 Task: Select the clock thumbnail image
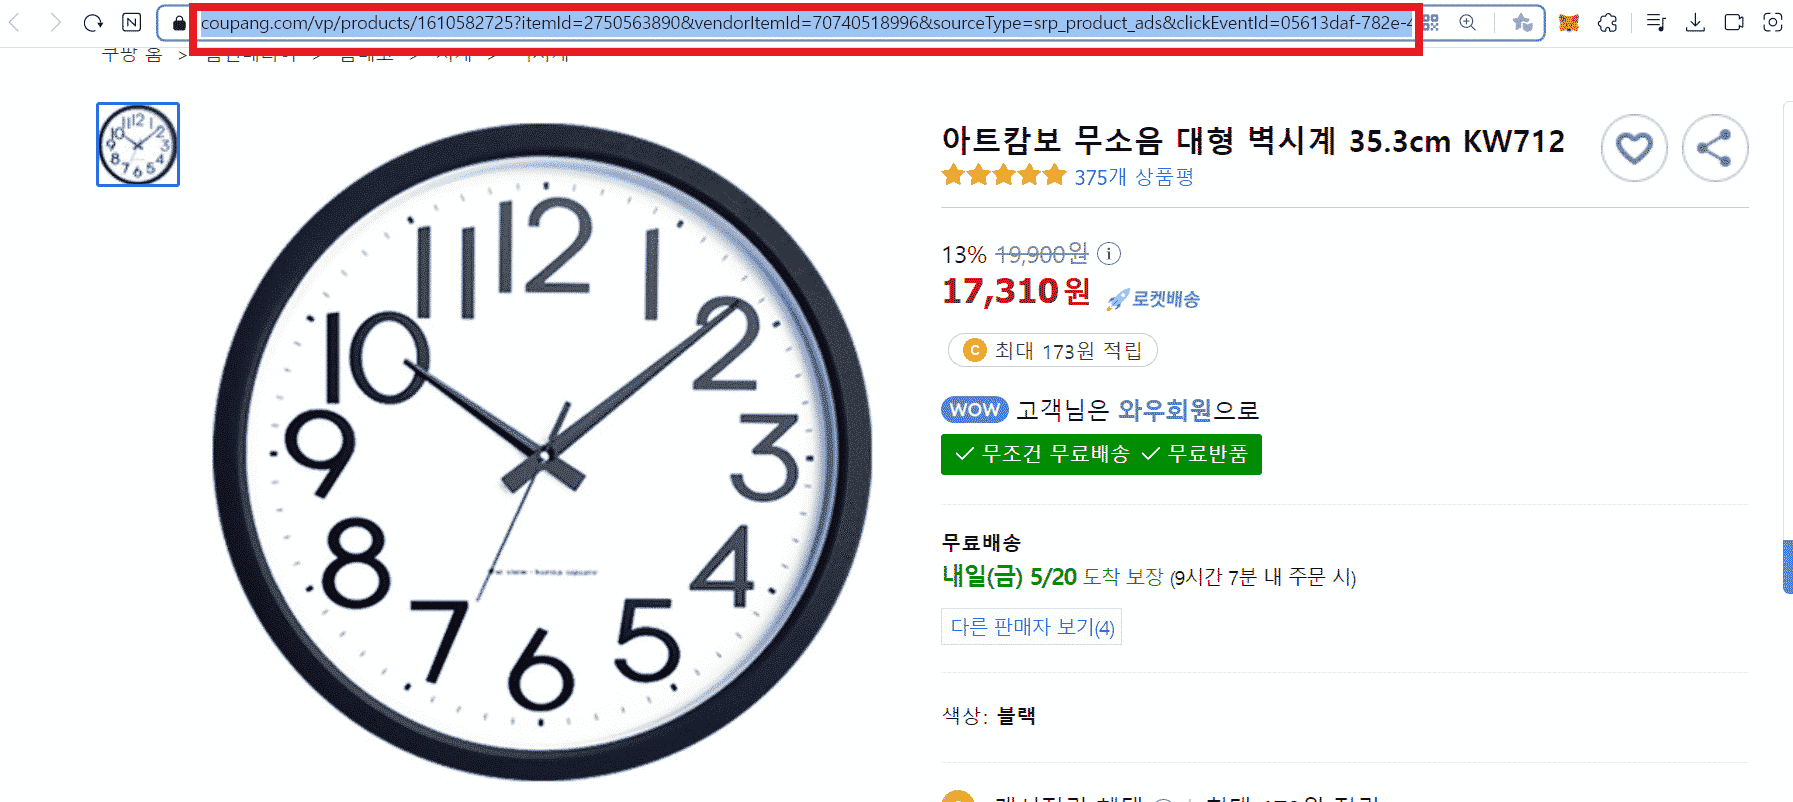(138, 144)
